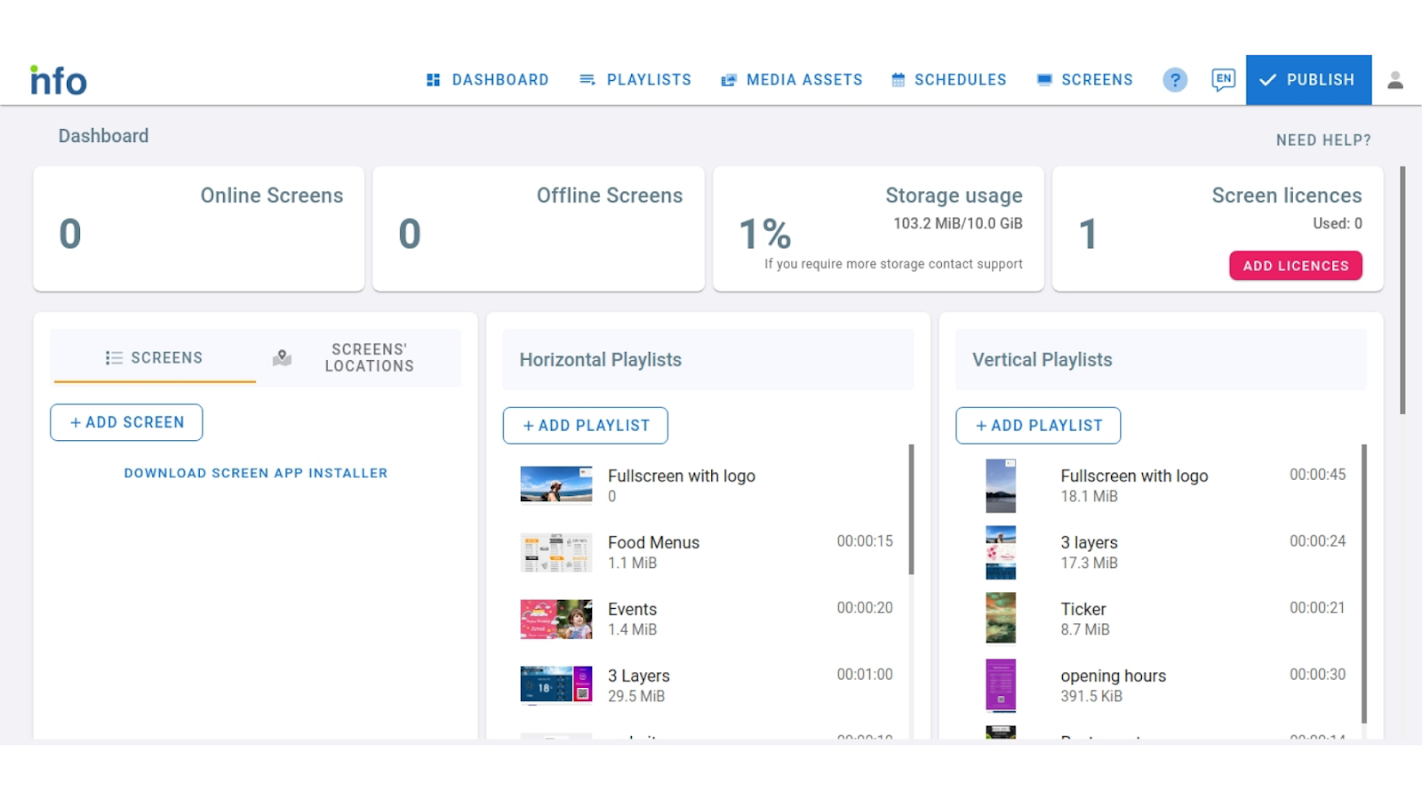Open the EN language chat icon
Viewport: 1422px width, 800px height.
1223,80
